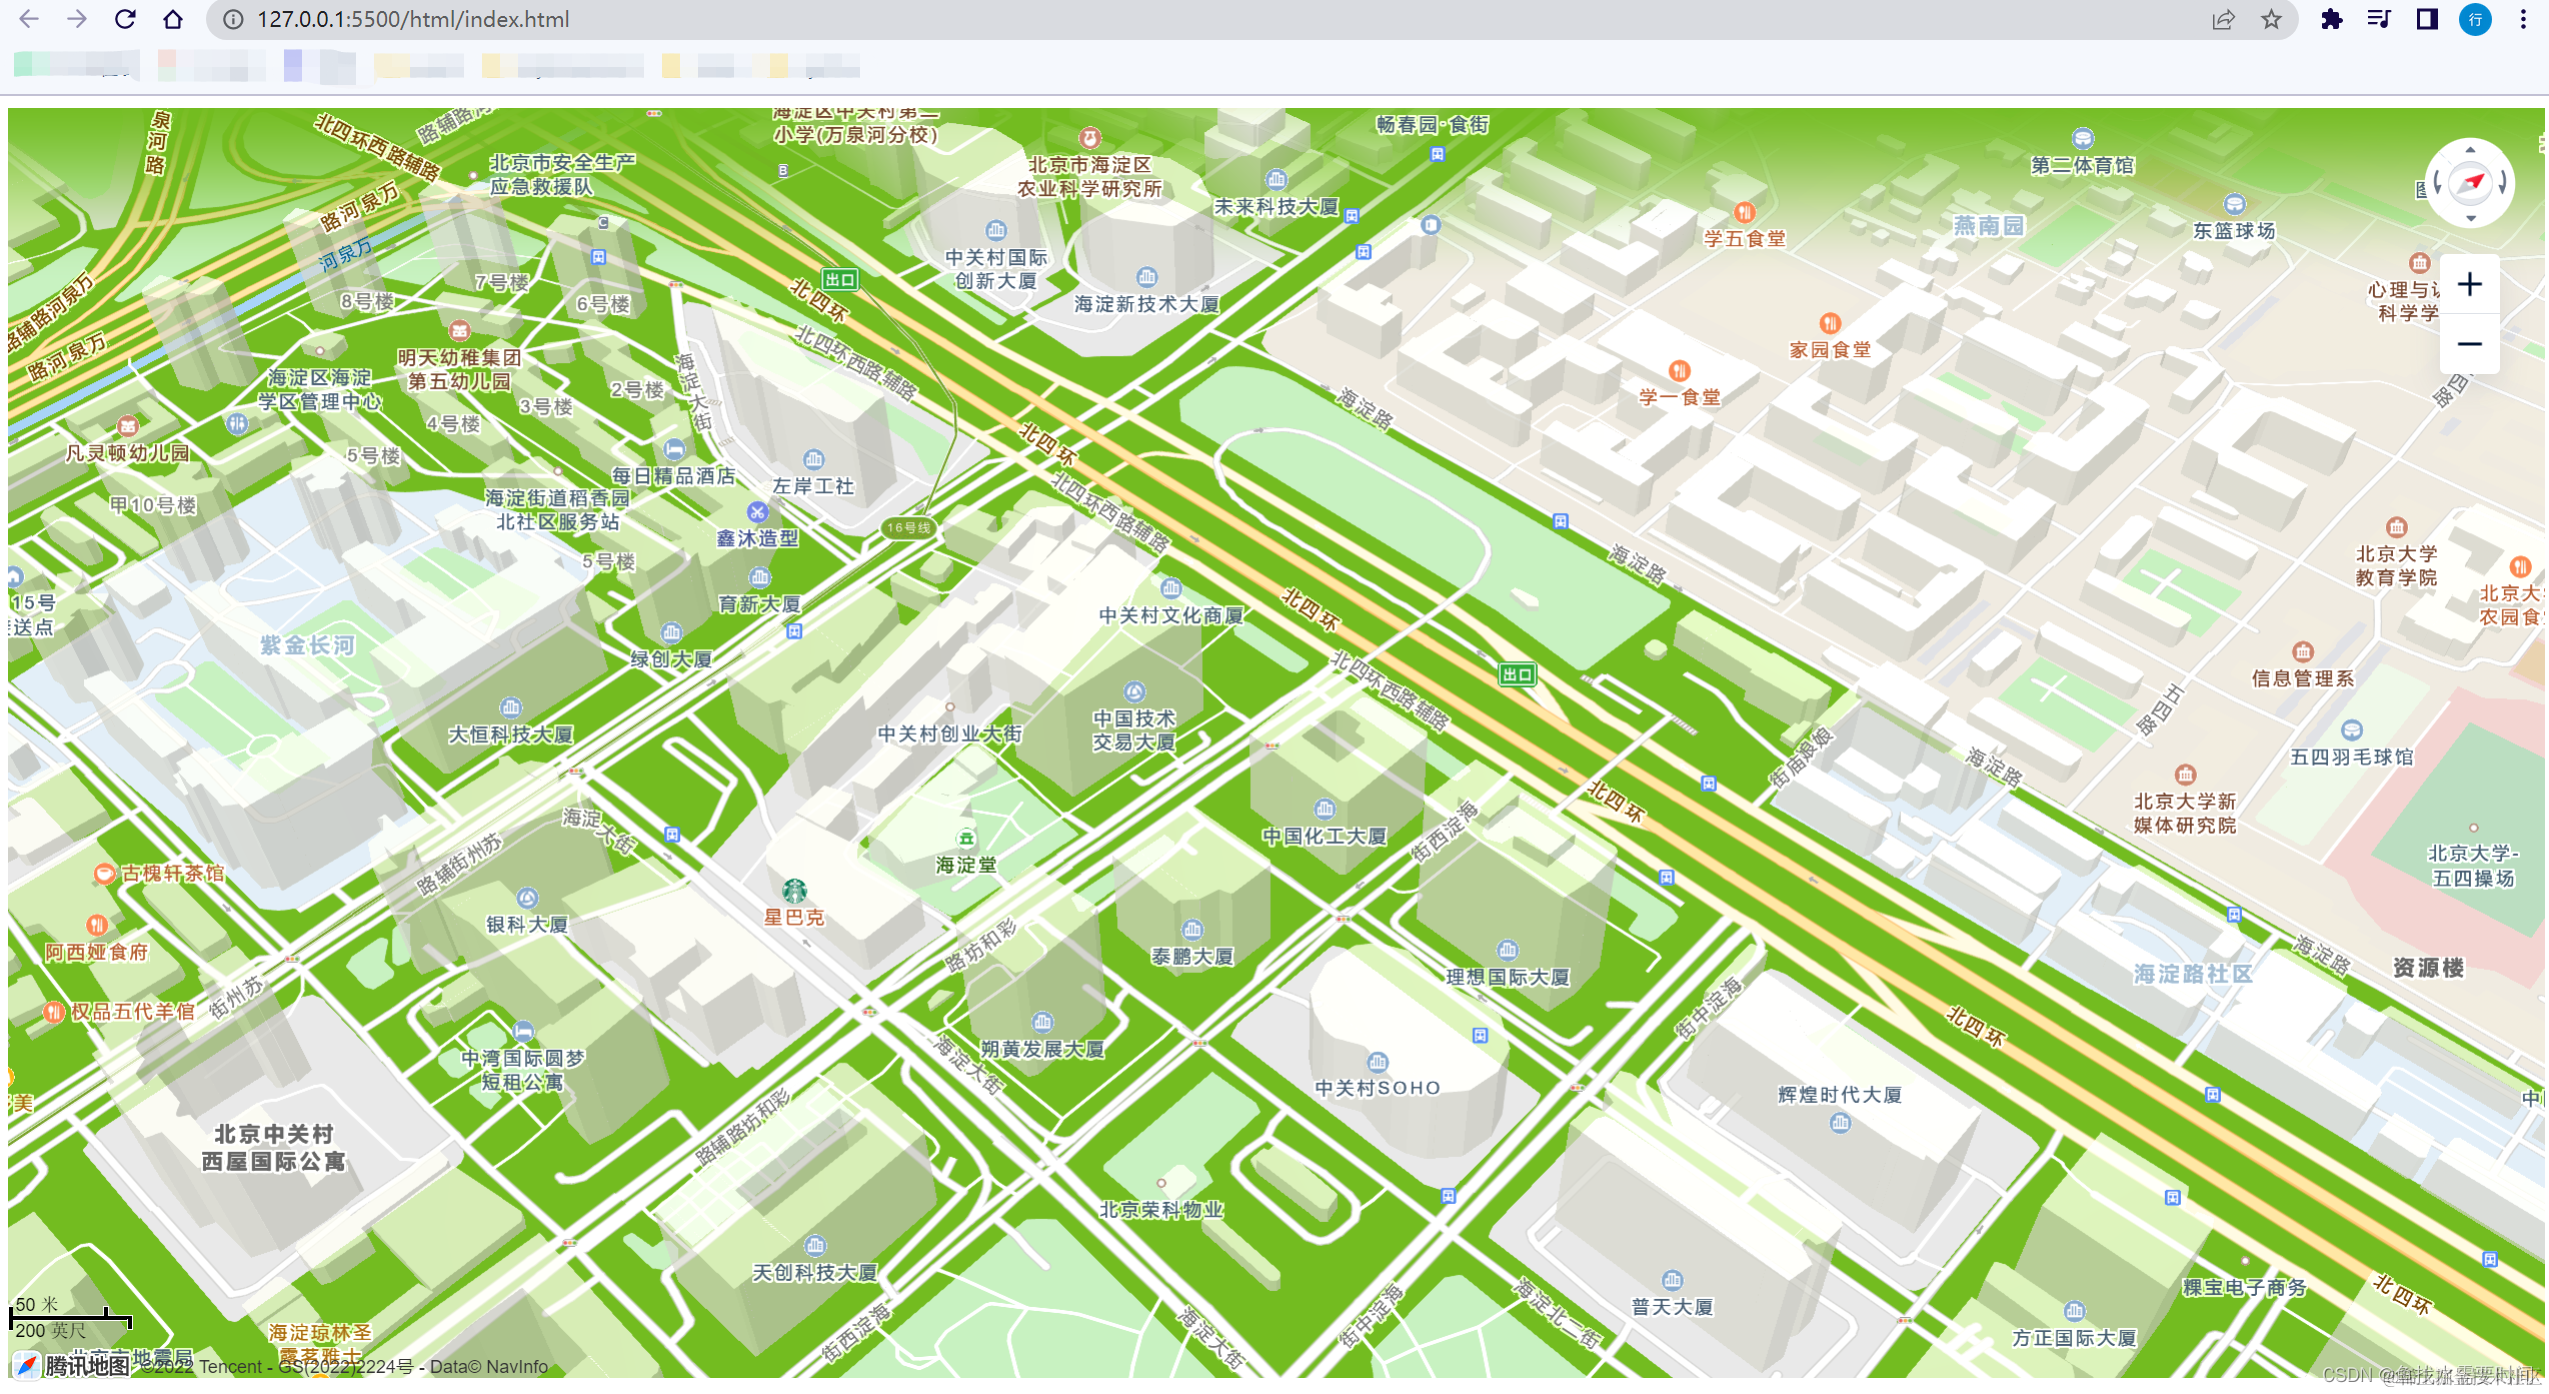
Task: Click the Tencent Maps logo
Action: (x=70, y=1365)
